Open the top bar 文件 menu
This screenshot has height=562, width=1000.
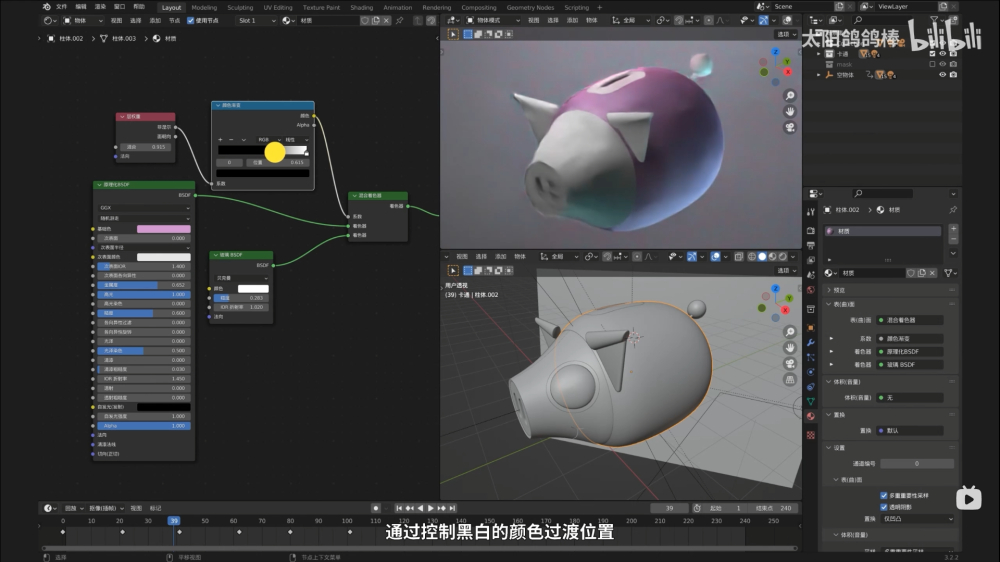tap(61, 7)
